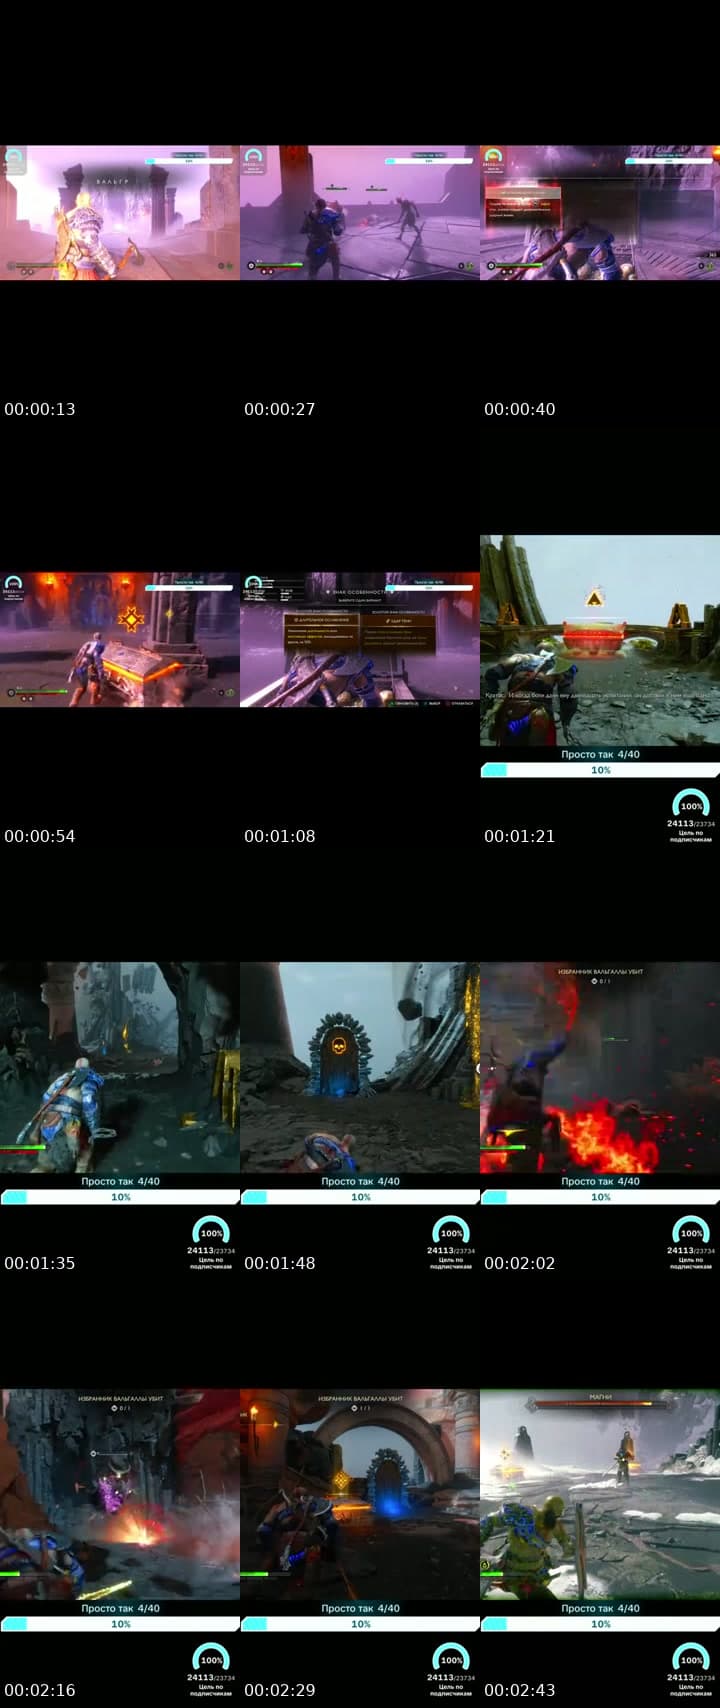Click the timestamp text 00:01:08
Image resolution: width=720 pixels, height=1708 pixels.
click(280, 836)
